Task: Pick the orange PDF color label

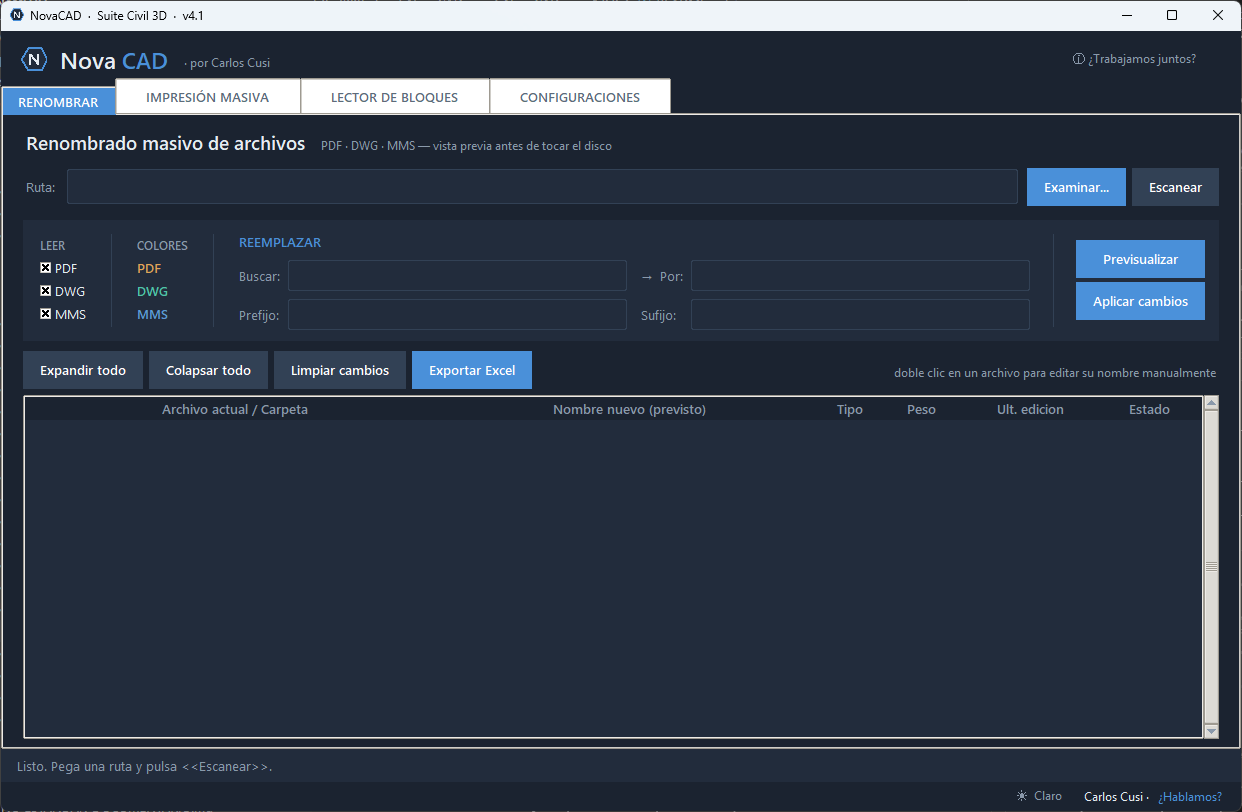Action: (149, 268)
